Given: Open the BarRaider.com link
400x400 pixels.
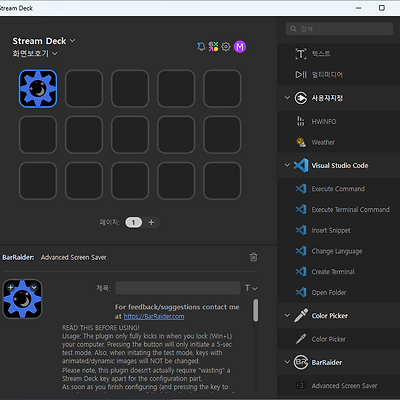Looking at the screenshot, I should click(154, 316).
